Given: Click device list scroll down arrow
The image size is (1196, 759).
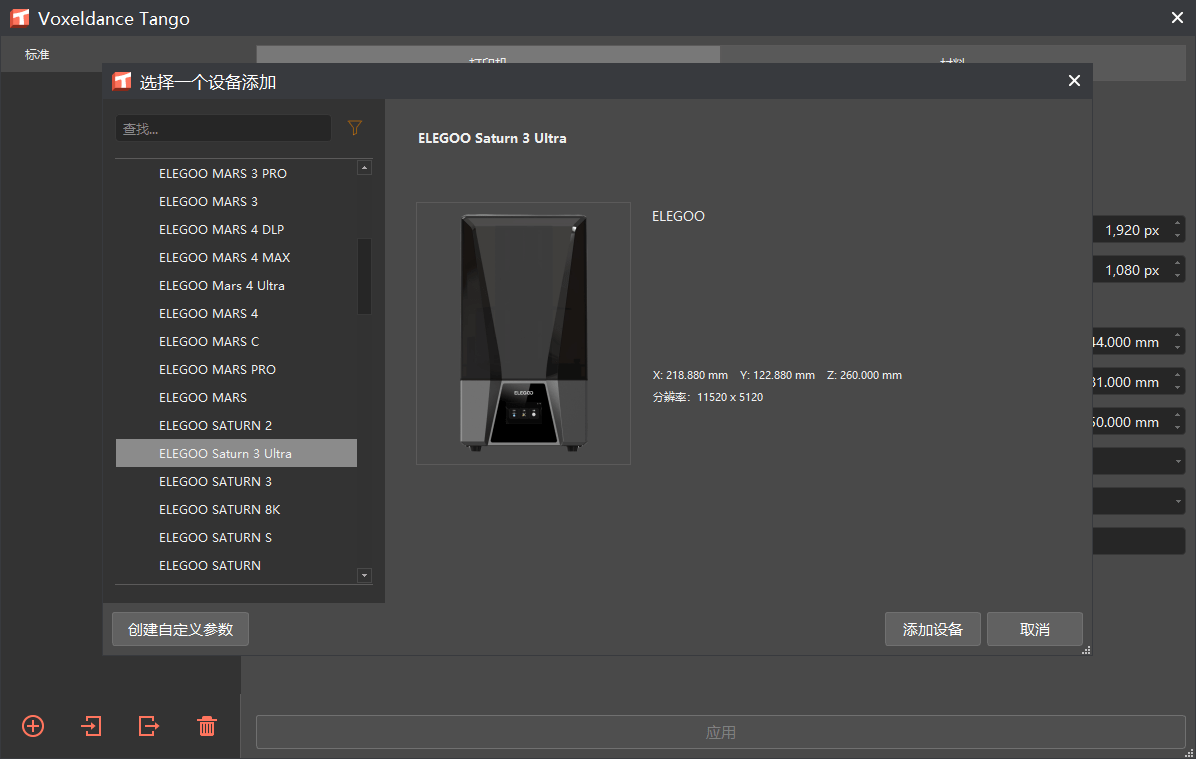Looking at the screenshot, I should point(365,575).
